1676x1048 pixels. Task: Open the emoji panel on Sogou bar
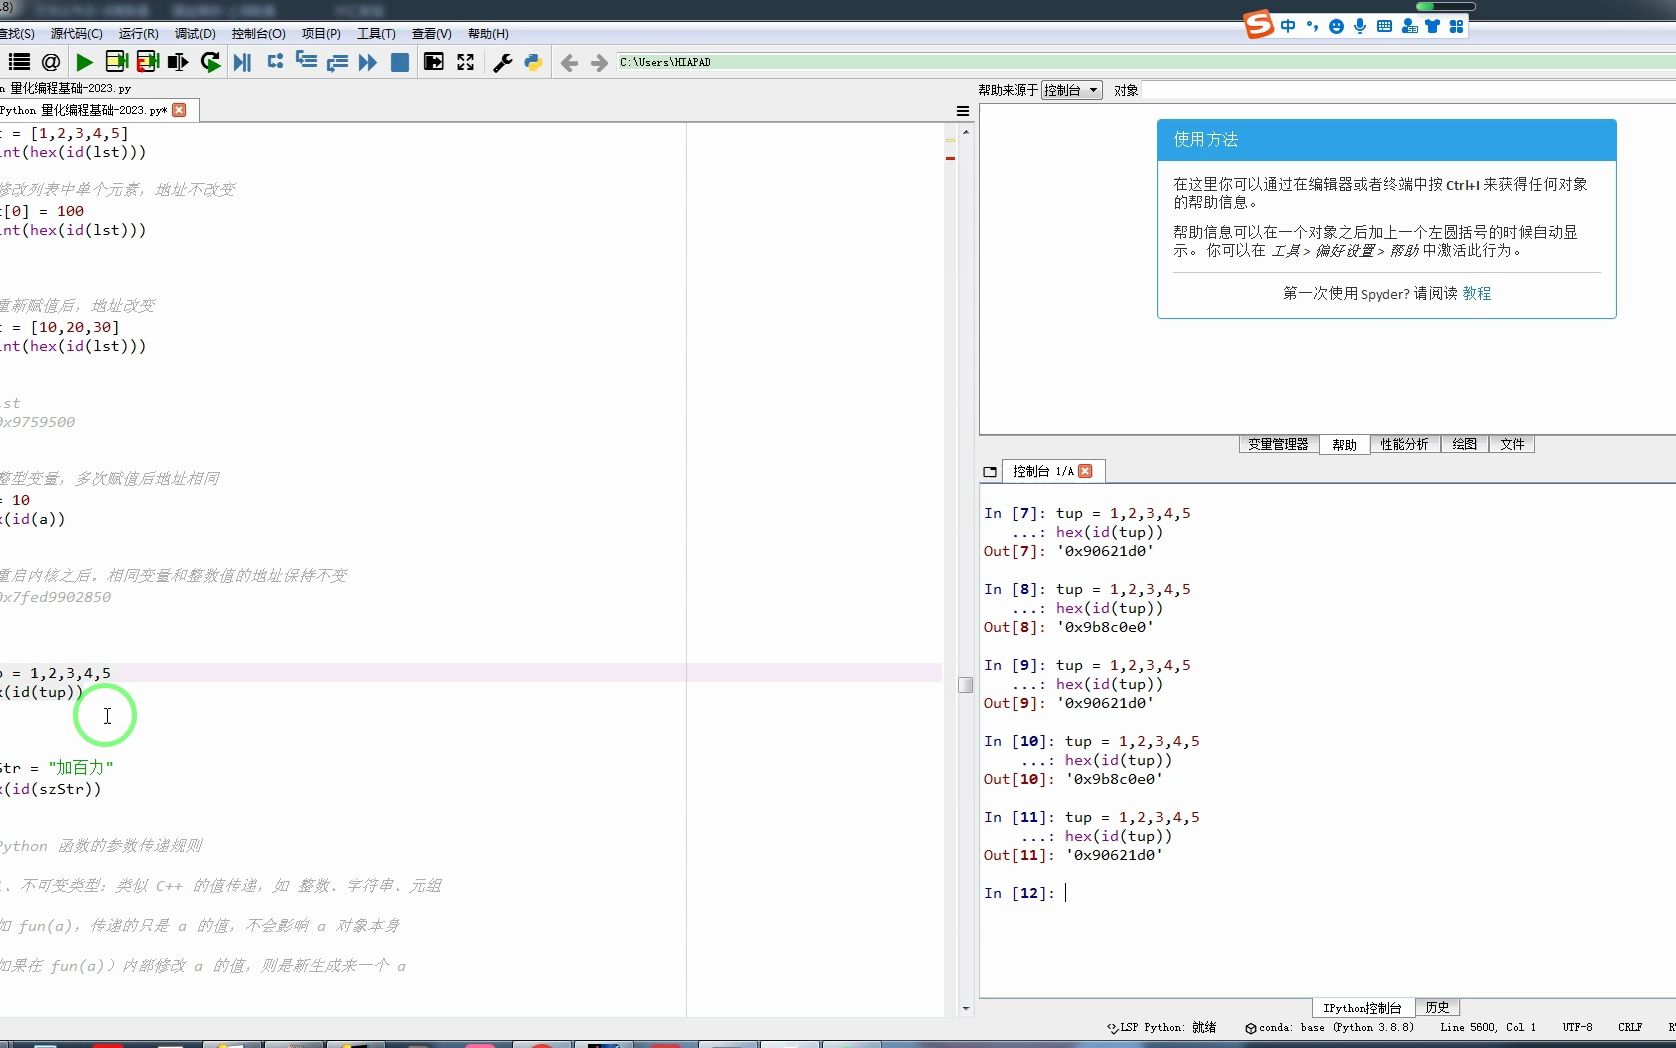(x=1336, y=26)
